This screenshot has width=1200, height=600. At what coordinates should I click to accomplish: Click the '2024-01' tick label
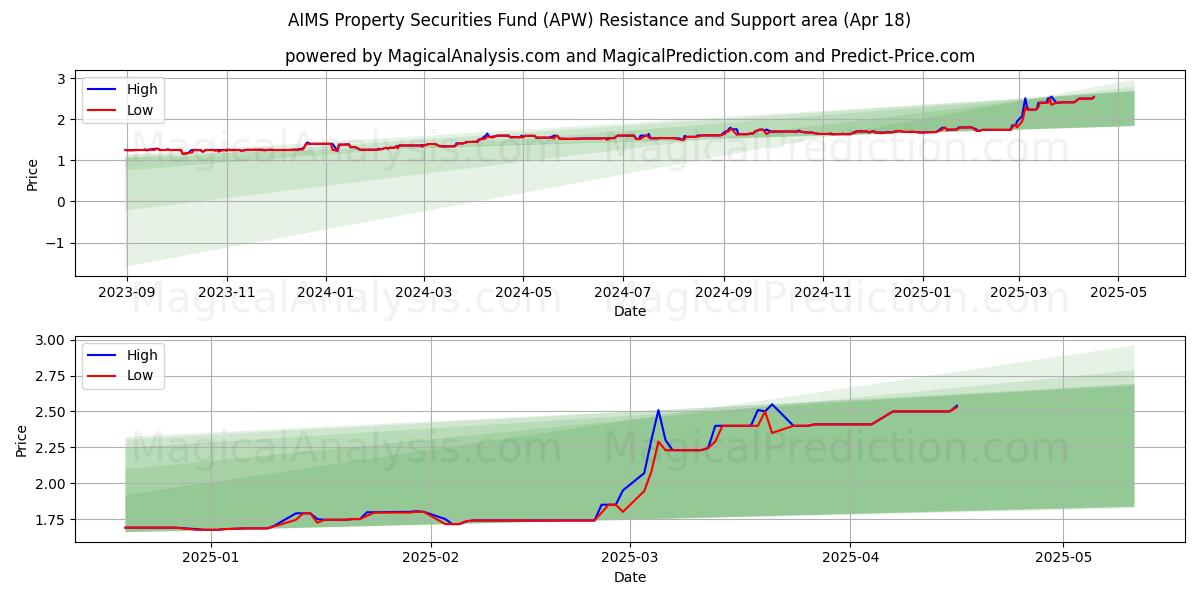(x=326, y=292)
